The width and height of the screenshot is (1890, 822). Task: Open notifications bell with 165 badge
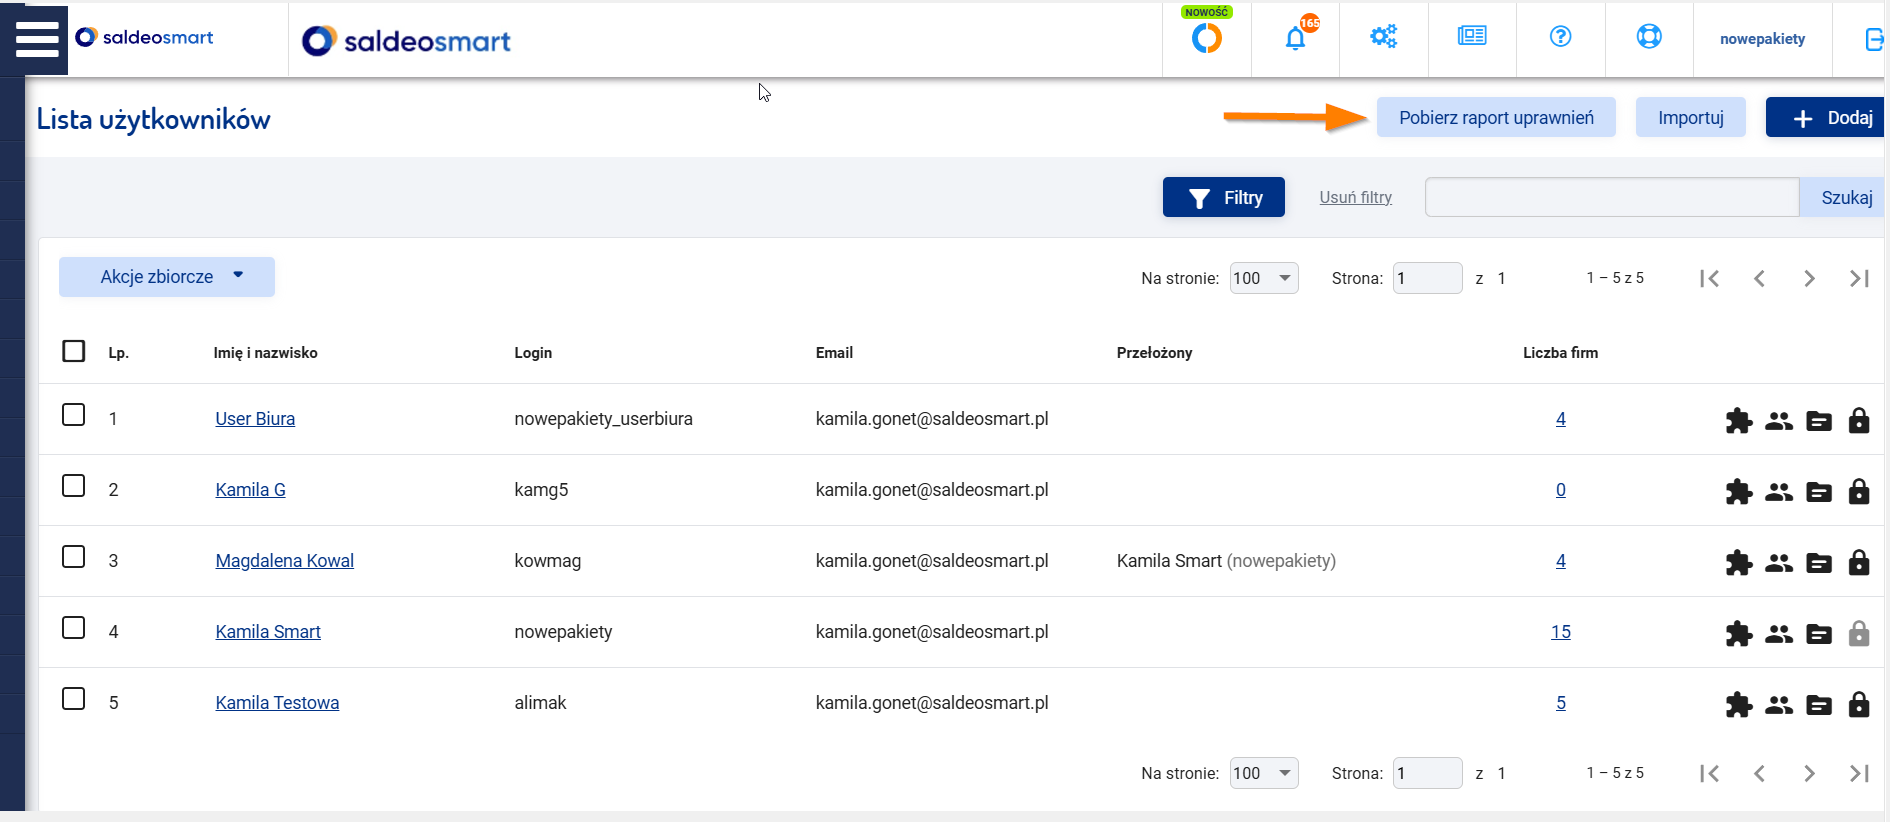pyautogui.click(x=1296, y=38)
